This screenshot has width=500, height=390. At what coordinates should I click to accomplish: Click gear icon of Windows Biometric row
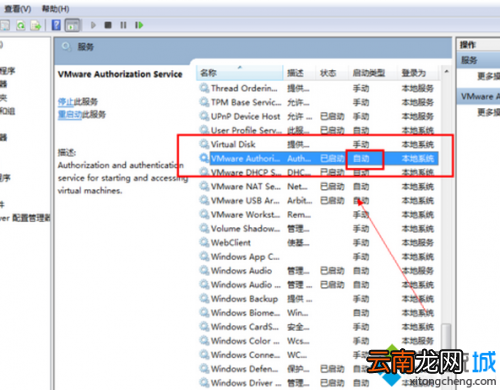pos(204,312)
